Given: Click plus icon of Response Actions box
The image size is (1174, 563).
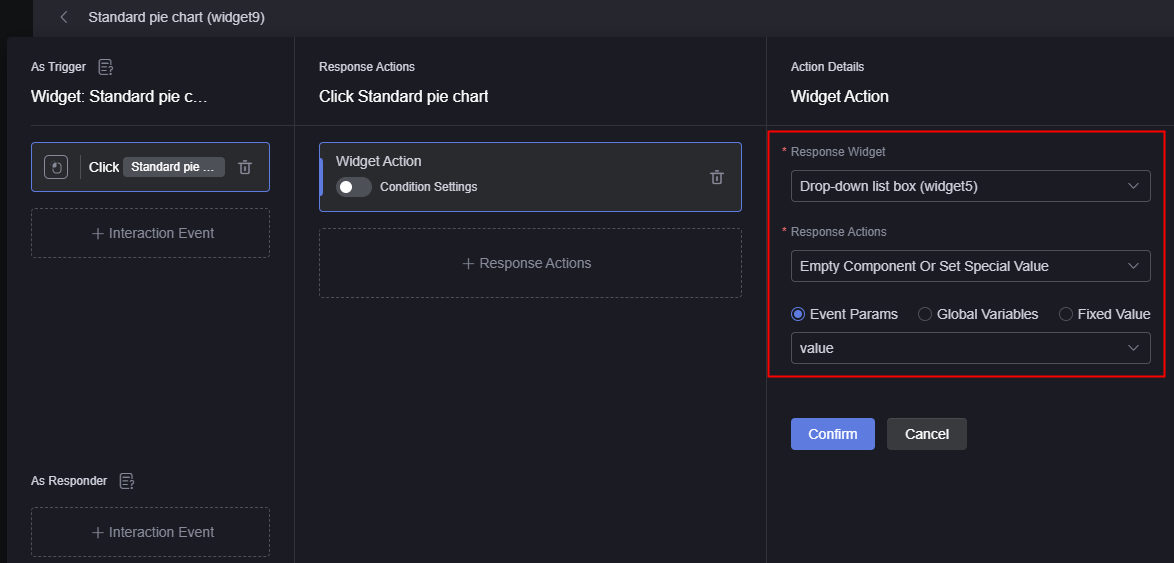Looking at the screenshot, I should [x=469, y=264].
